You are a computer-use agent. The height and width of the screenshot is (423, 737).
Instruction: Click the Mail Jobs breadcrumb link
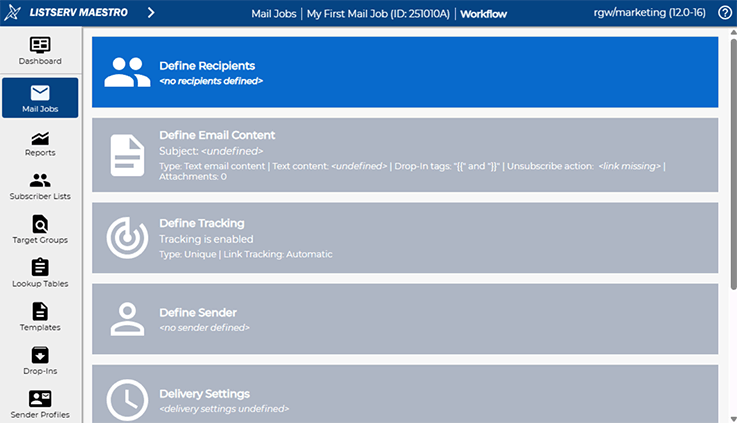pyautogui.click(x=273, y=14)
